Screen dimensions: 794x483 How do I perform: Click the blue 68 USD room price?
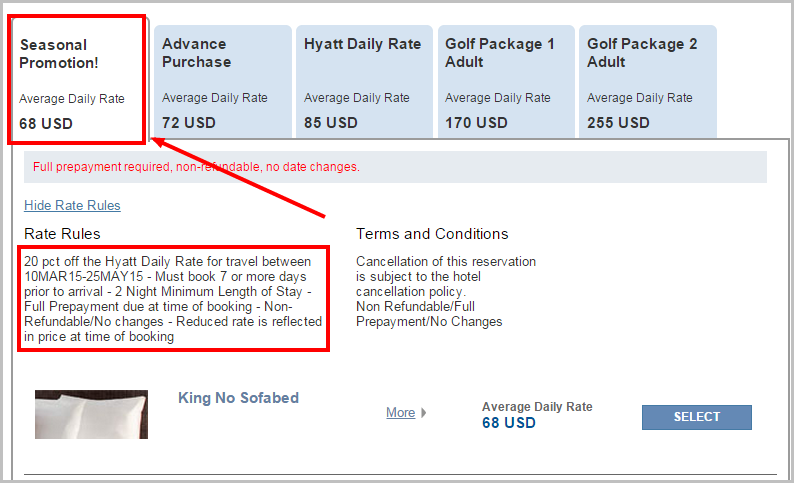click(508, 423)
